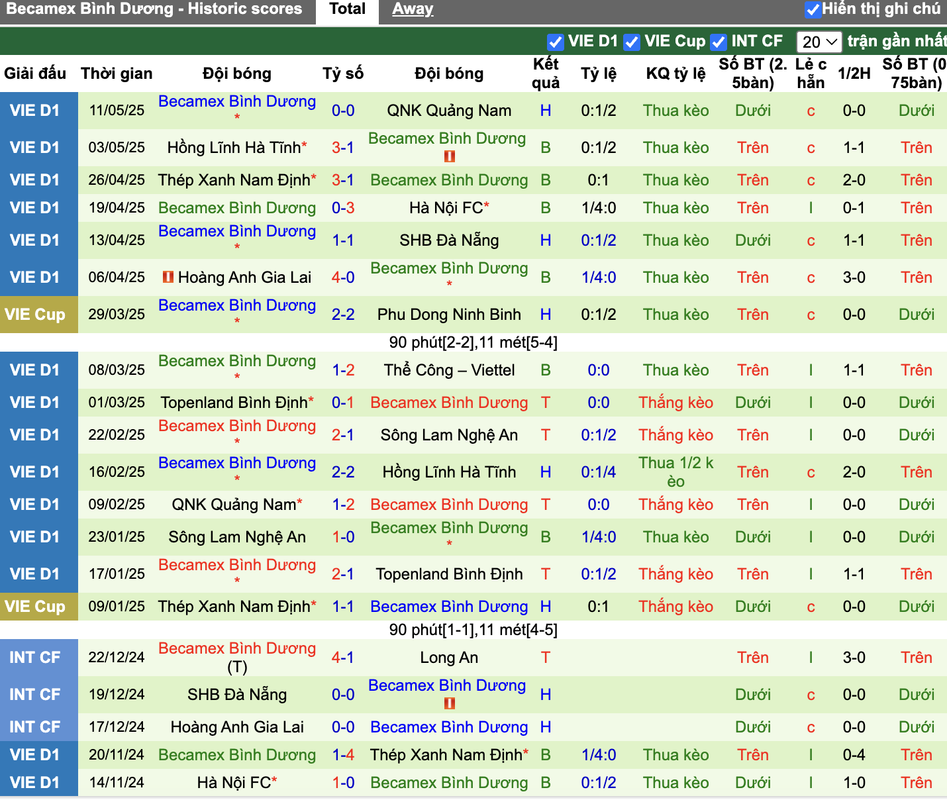This screenshot has width=947, height=800.
Task: Click the Becamex Bình Dương - Historic scores title
Action: [154, 9]
